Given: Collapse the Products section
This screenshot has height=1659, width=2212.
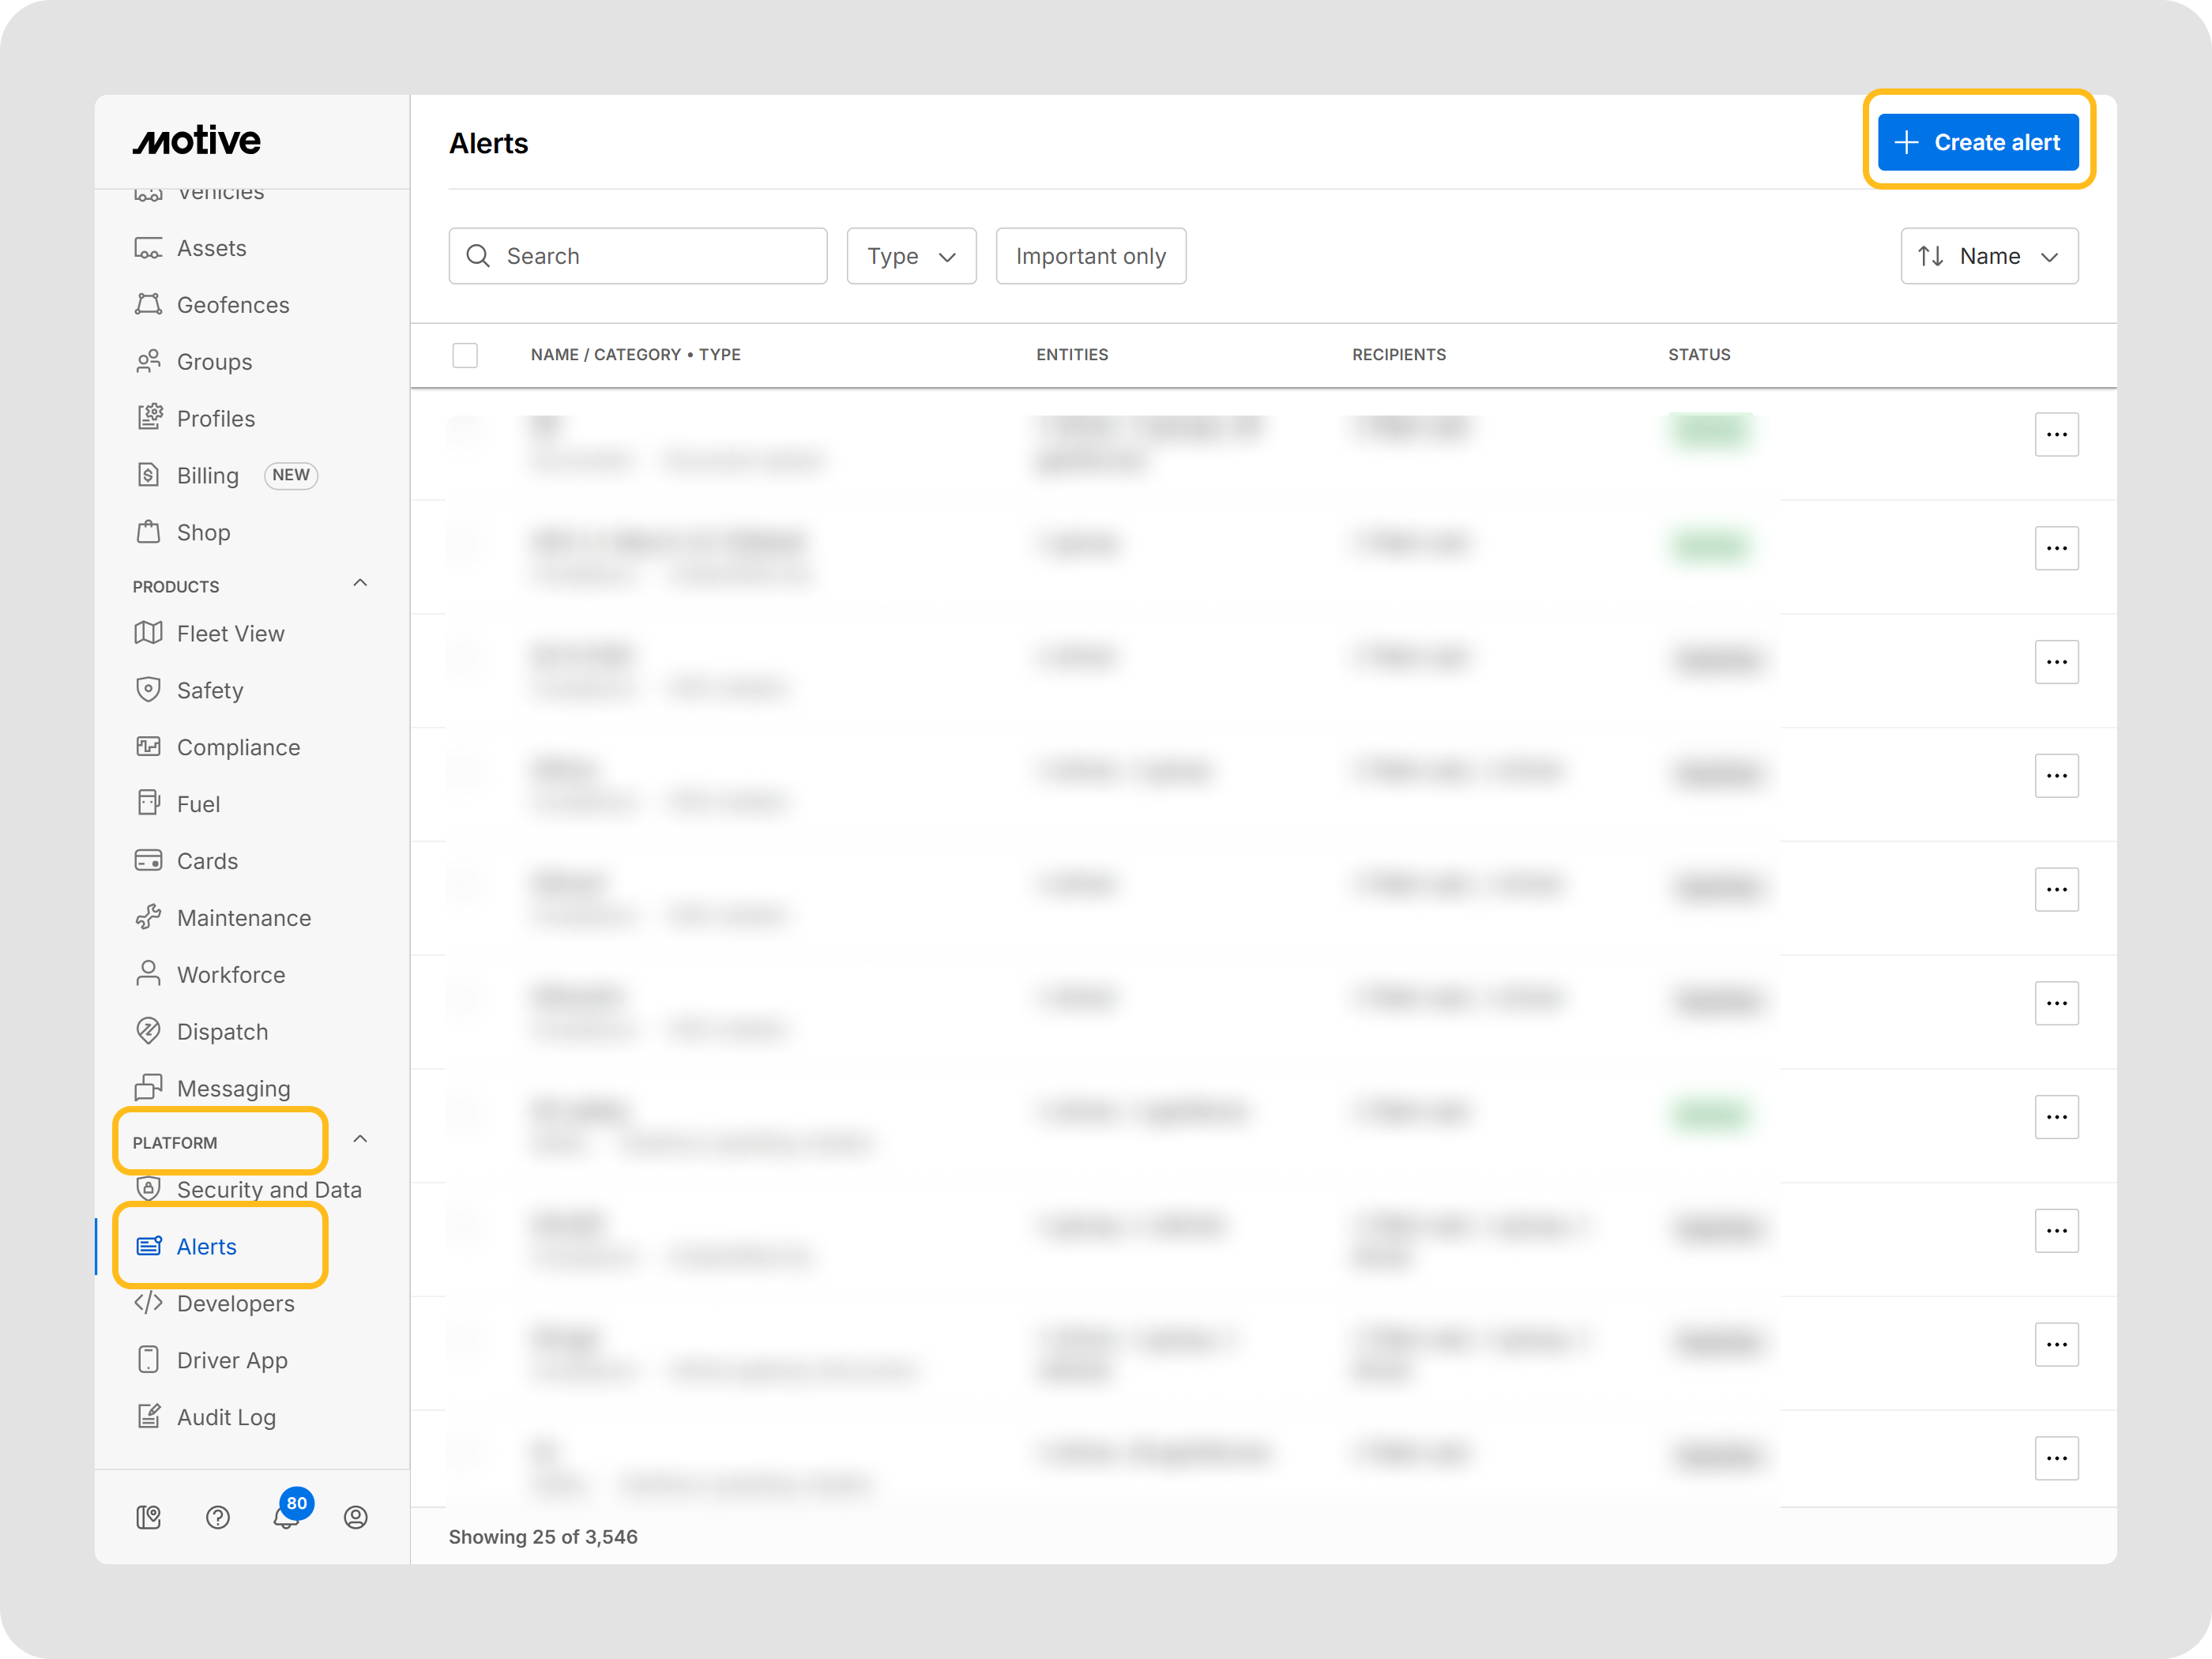Looking at the screenshot, I should tap(360, 583).
